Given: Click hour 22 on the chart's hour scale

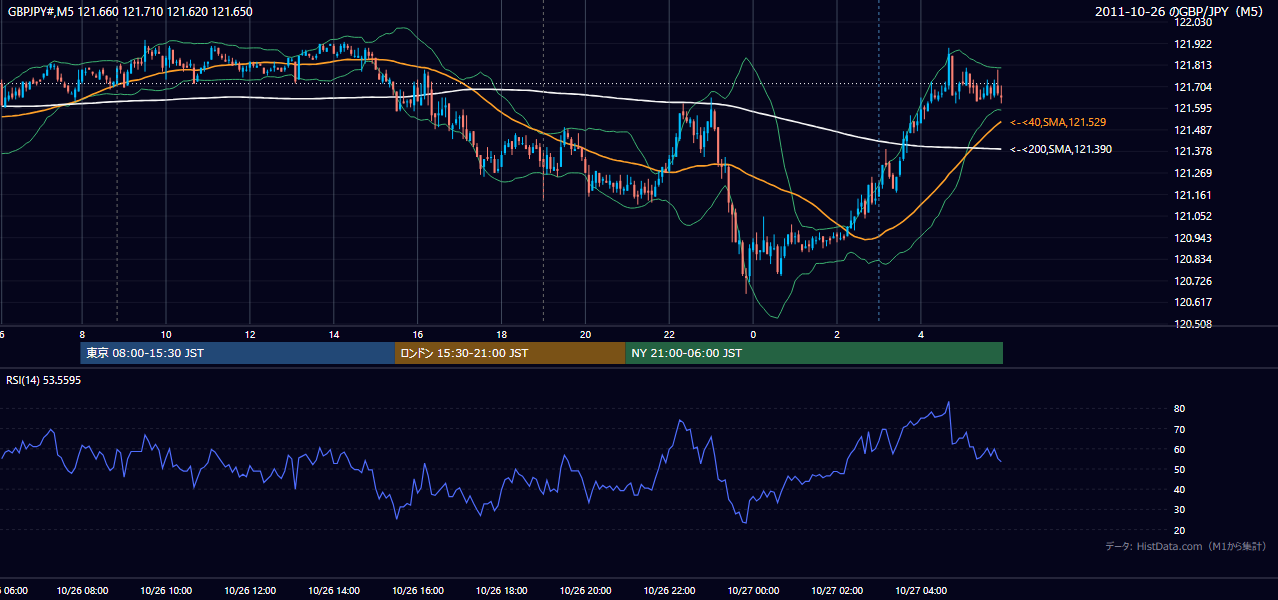Looking at the screenshot, I should tap(669, 334).
